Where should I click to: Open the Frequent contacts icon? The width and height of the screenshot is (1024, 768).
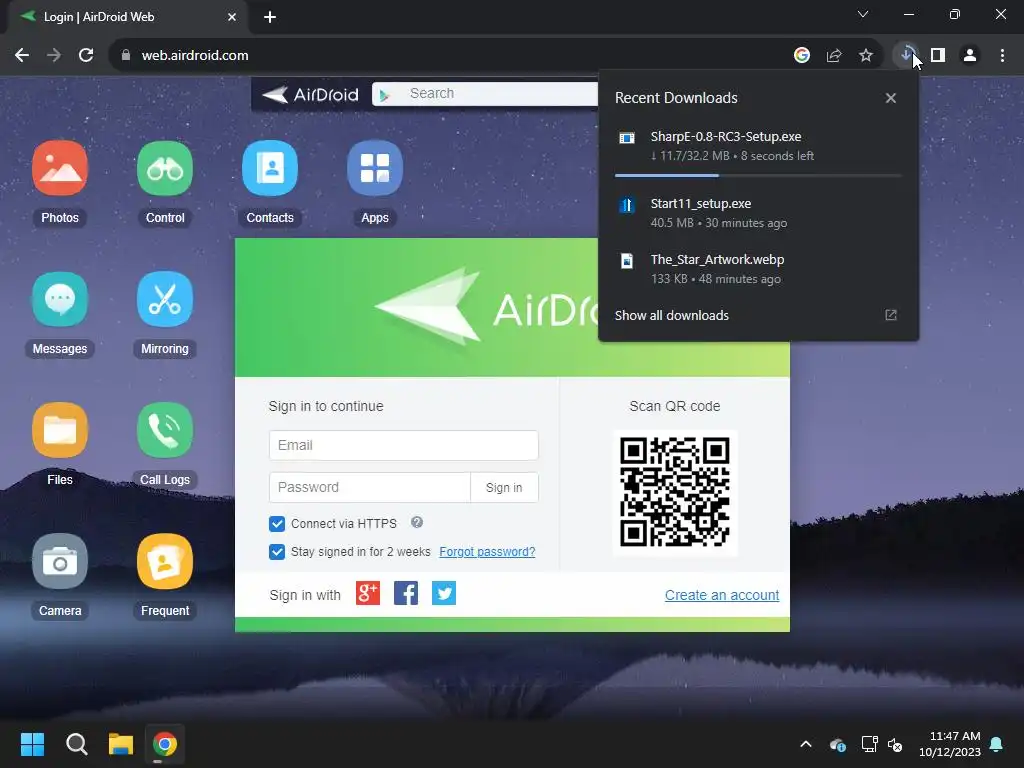pos(165,562)
